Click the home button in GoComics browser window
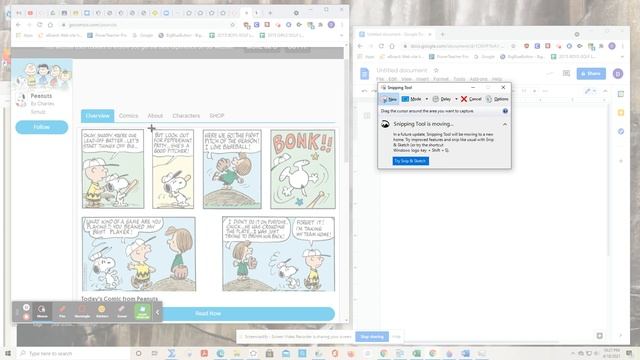This screenshot has height=360, width=640. 50,25
